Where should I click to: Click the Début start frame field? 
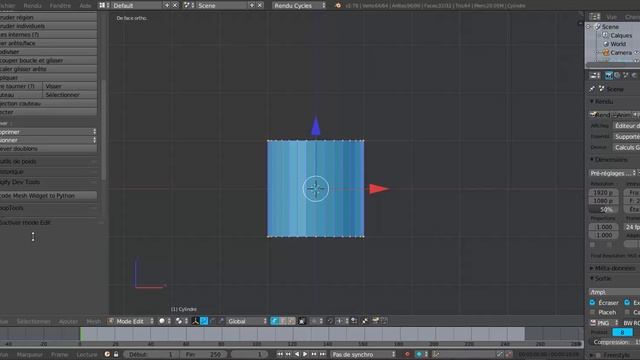tap(150, 354)
